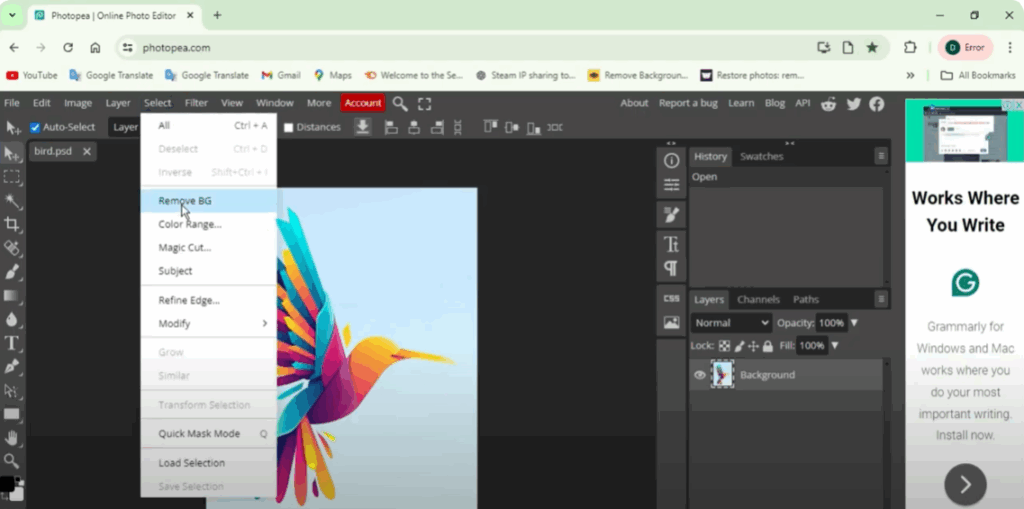
Task: Select the Rectangle Select marquee tool
Action: tap(12, 176)
